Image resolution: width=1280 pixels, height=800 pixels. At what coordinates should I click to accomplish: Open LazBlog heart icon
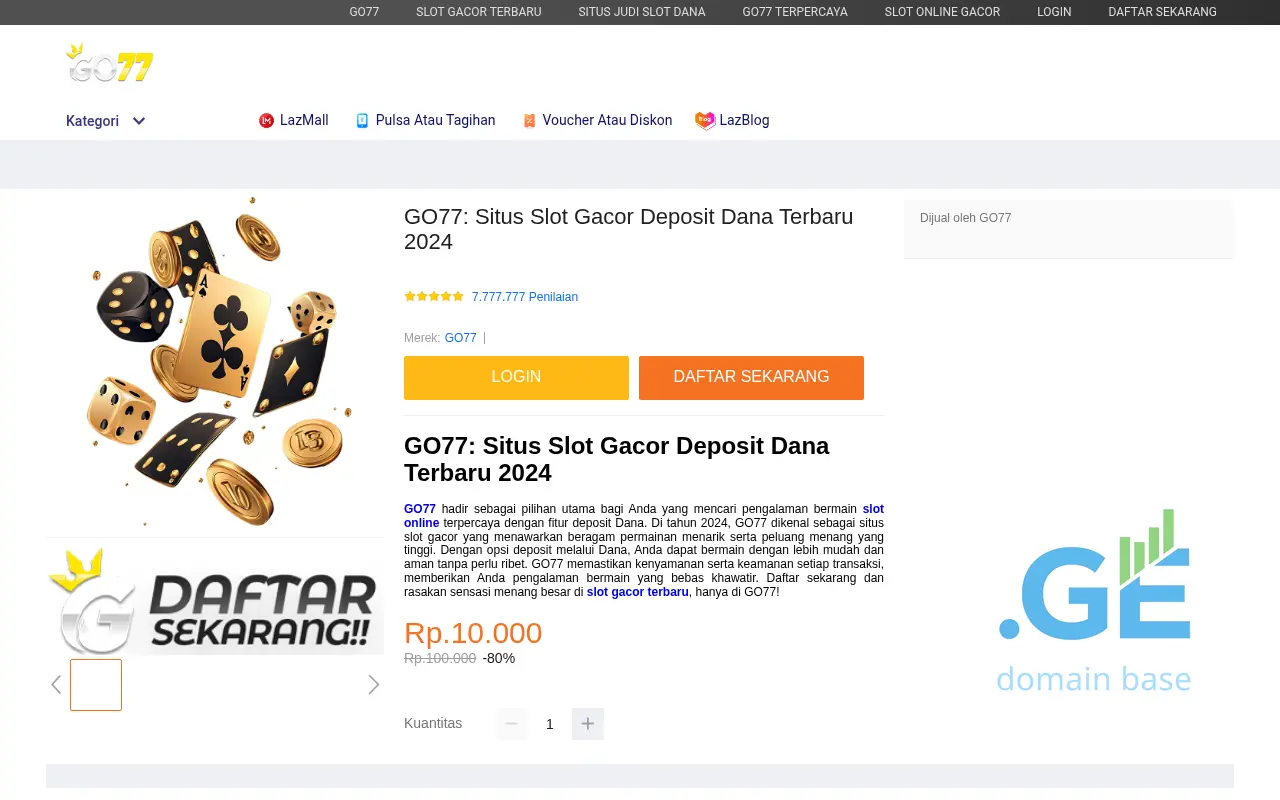pyautogui.click(x=705, y=120)
